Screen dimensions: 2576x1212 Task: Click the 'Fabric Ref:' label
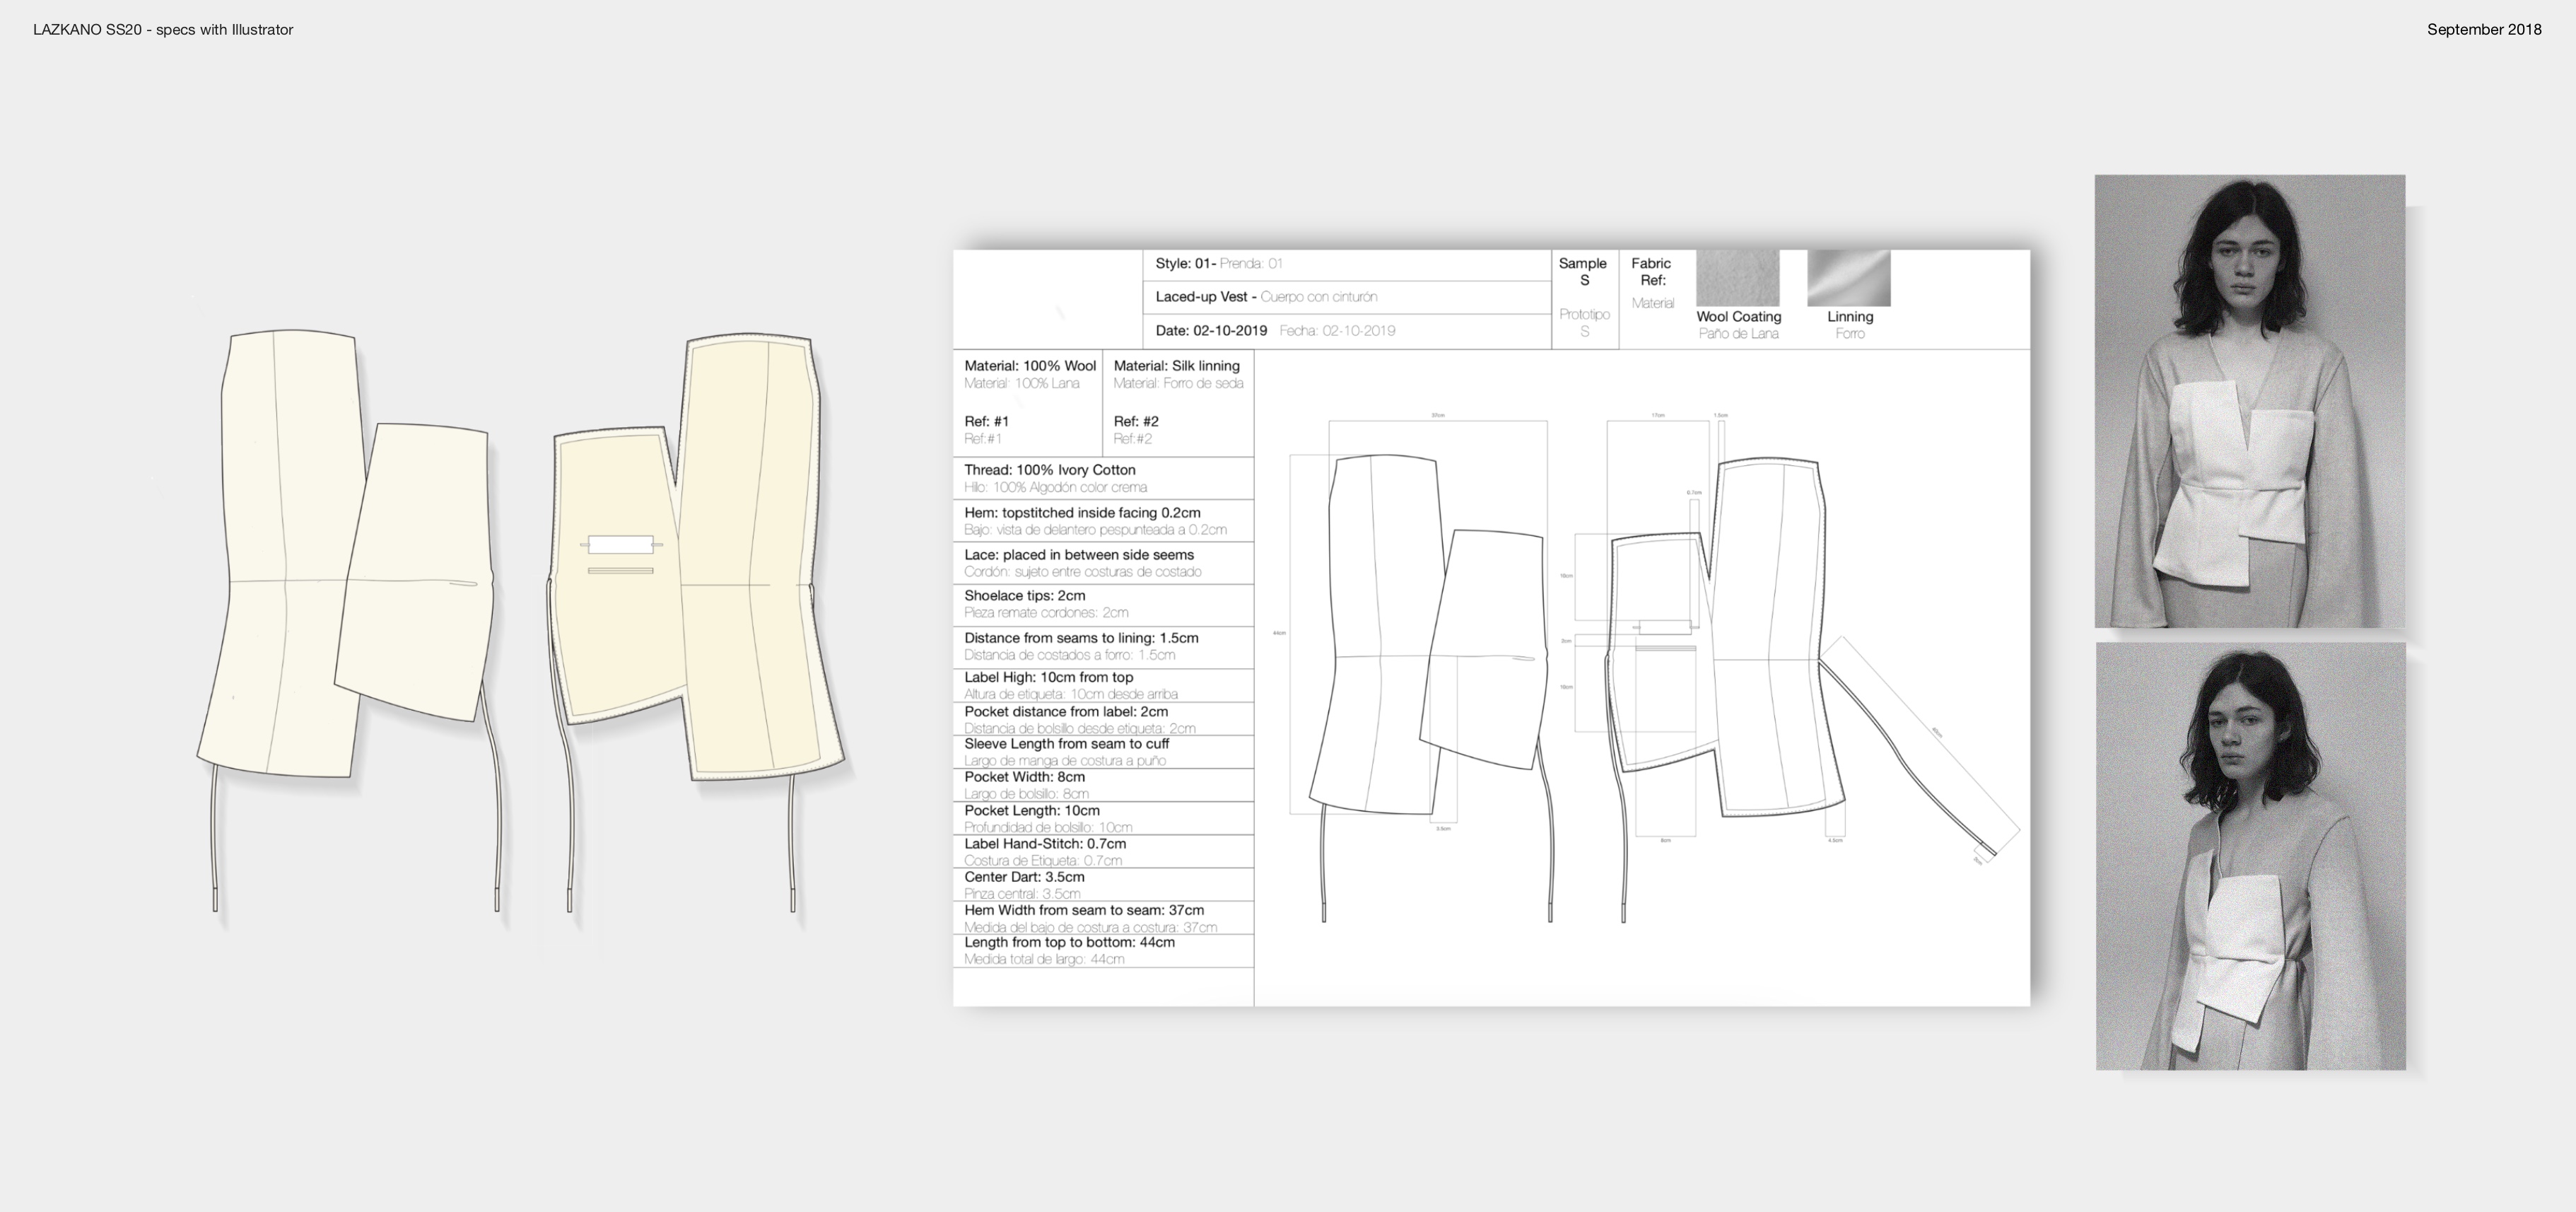click(1651, 272)
